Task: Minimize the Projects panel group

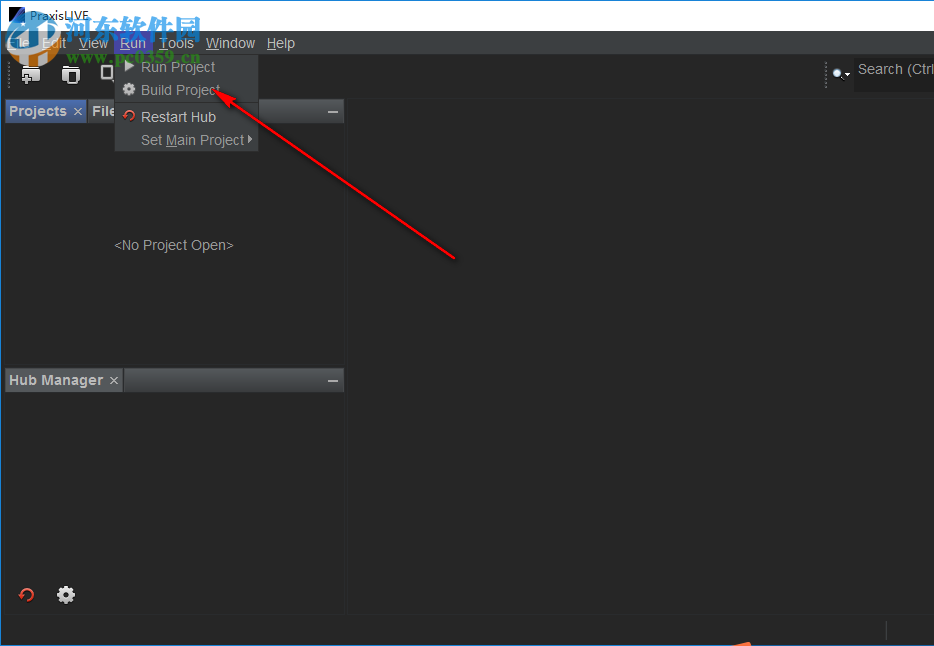Action: (333, 112)
